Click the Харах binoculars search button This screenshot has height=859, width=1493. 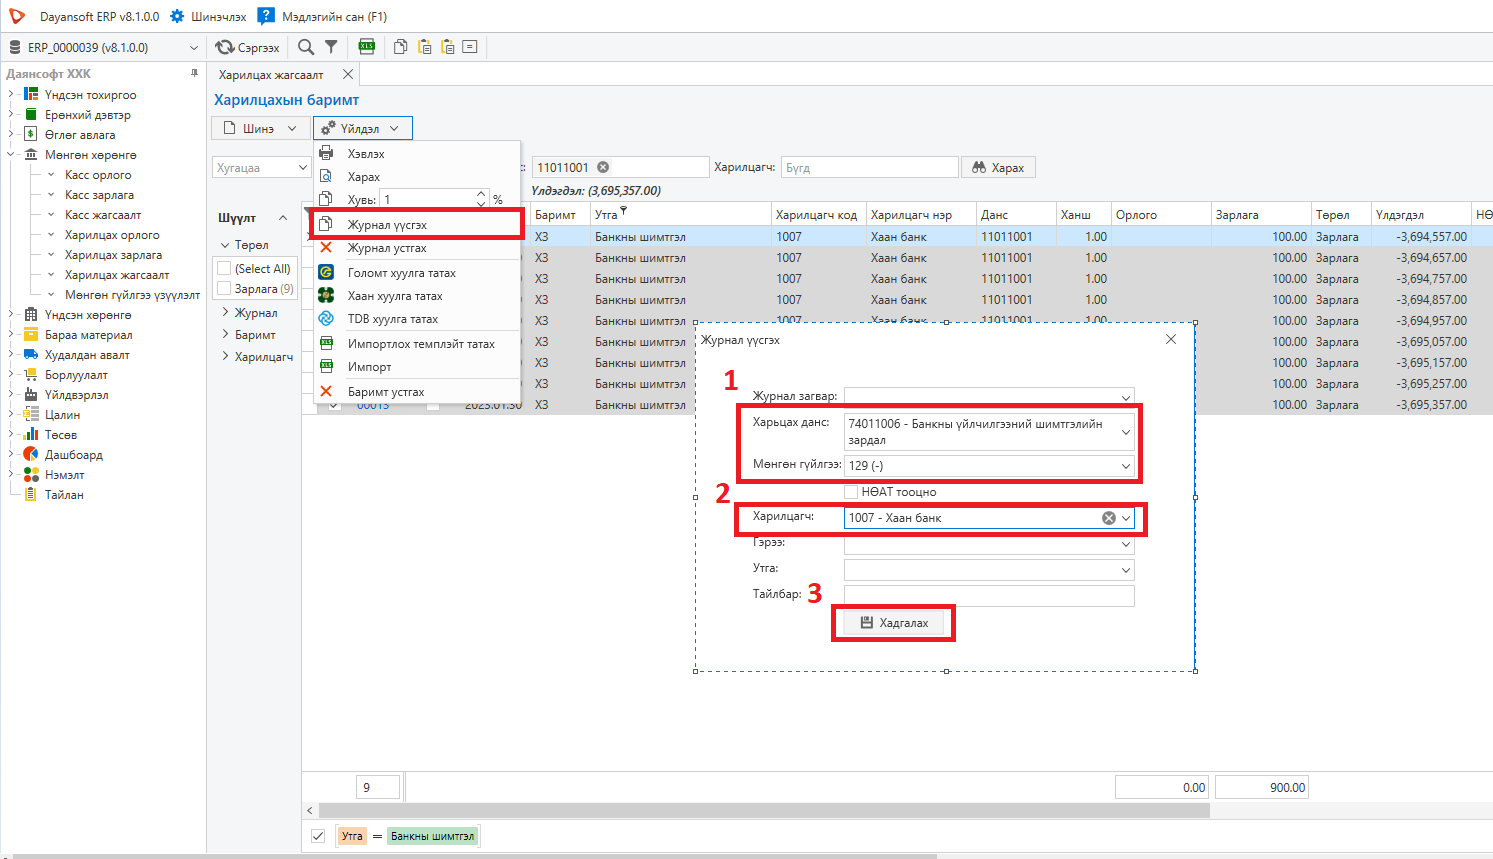click(x=998, y=168)
